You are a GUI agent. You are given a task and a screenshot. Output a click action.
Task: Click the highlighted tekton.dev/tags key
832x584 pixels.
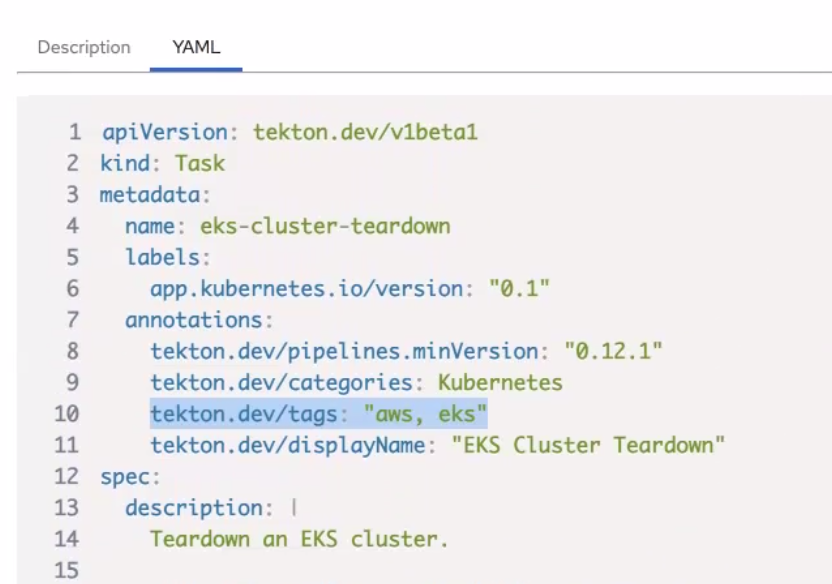244,414
